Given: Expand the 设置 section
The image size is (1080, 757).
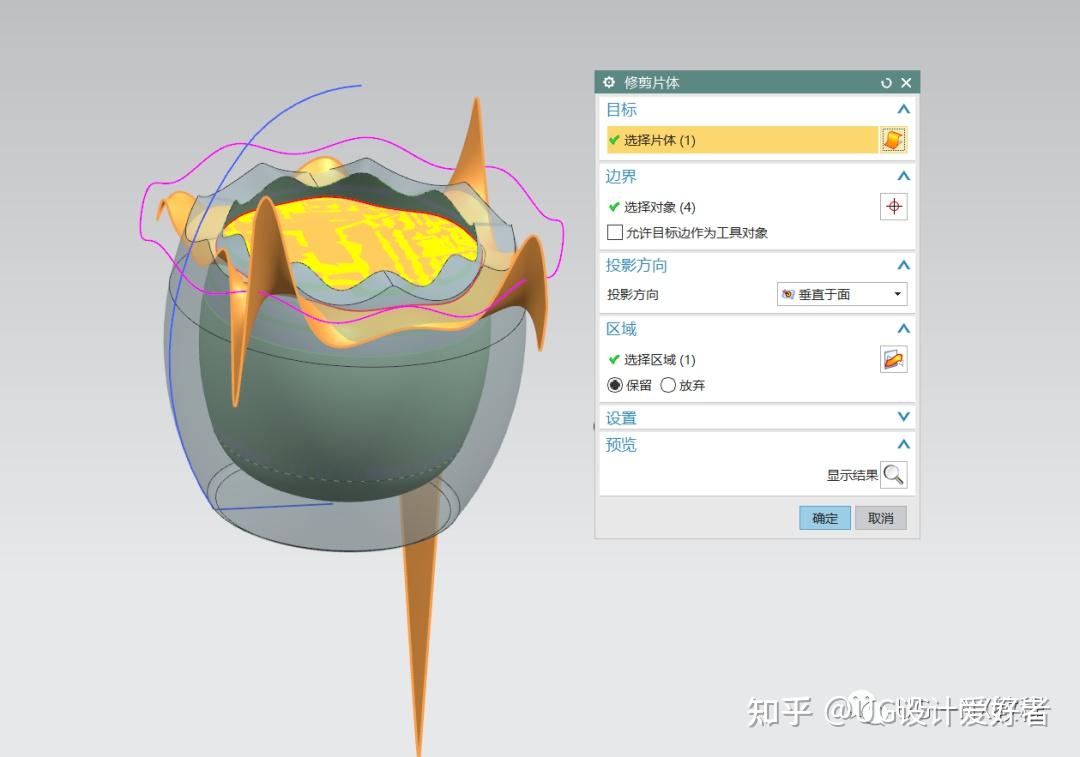Looking at the screenshot, I should [x=903, y=417].
